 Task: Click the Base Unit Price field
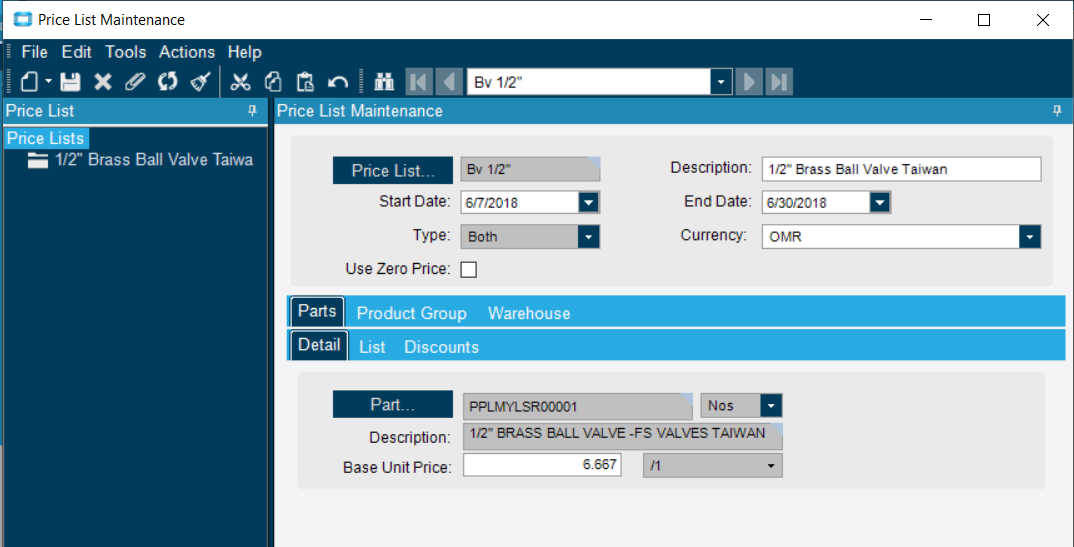click(542, 466)
